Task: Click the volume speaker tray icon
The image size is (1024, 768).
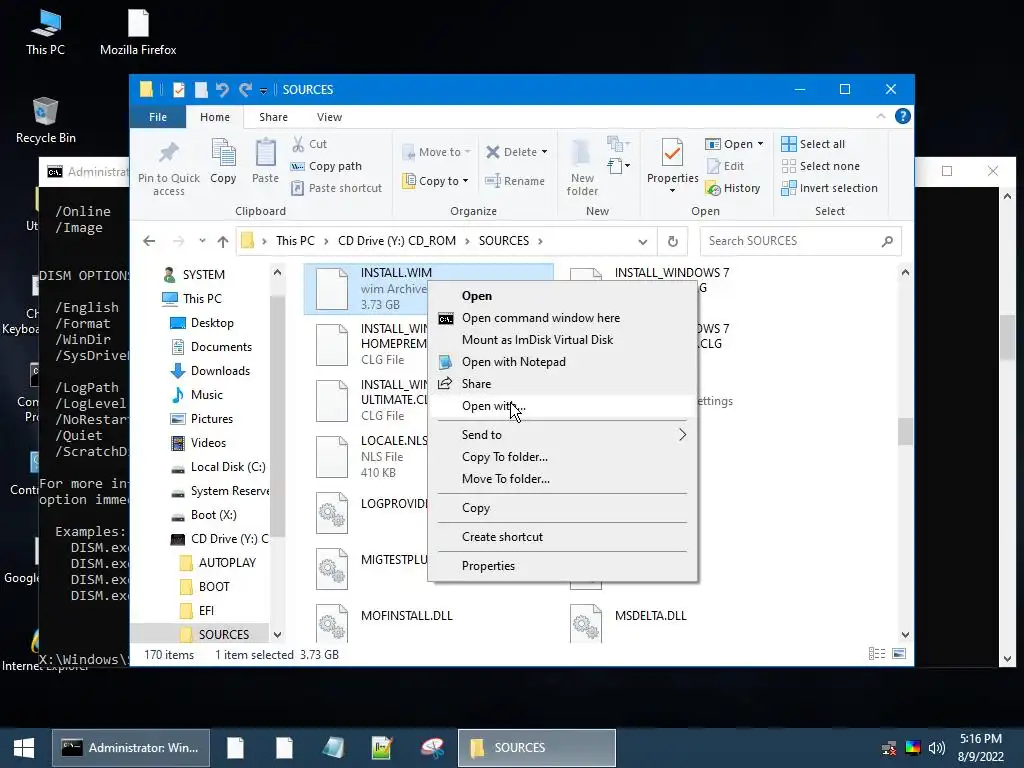Action: 936,748
